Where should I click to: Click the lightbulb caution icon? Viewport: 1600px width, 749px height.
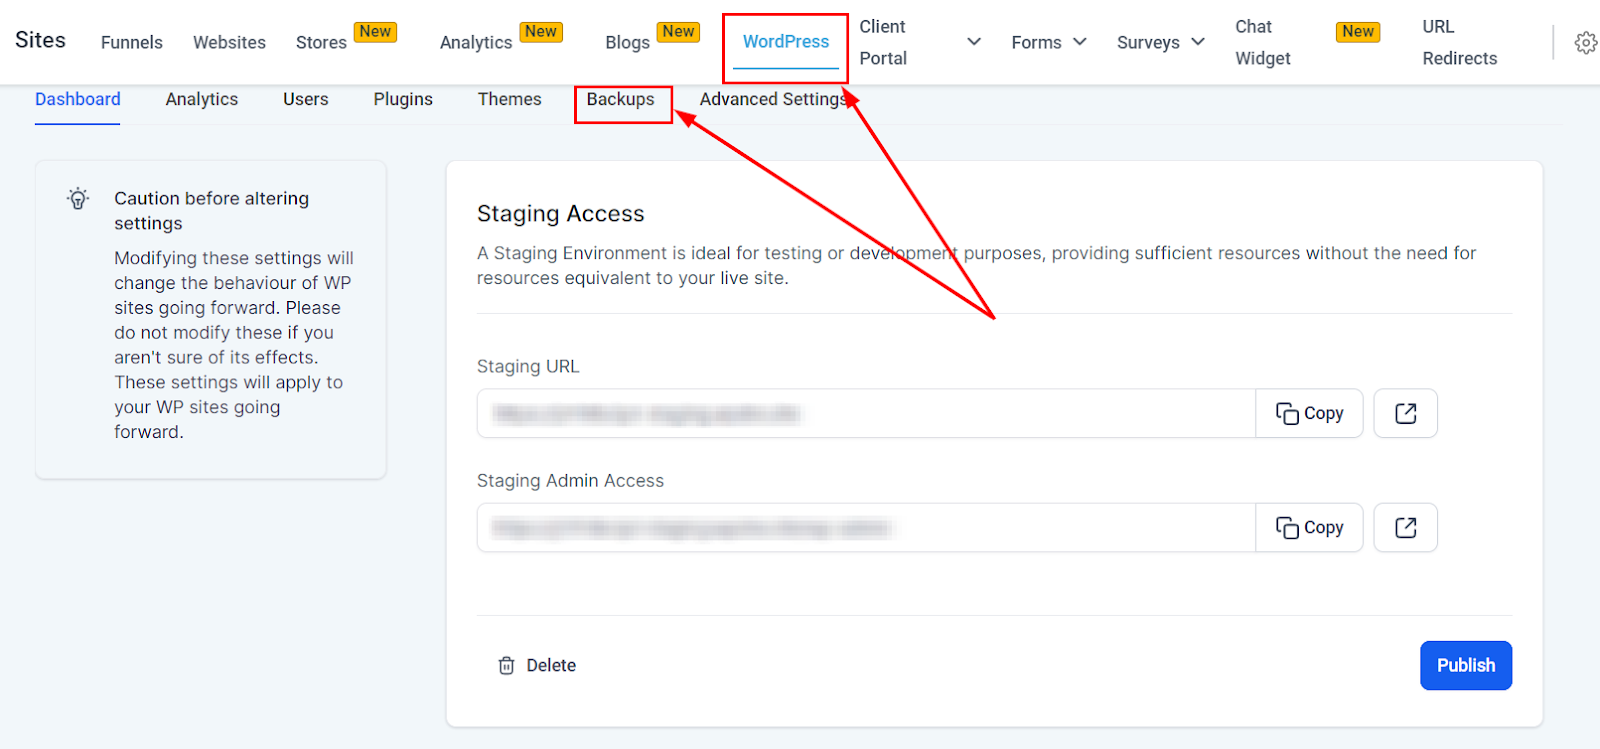(x=78, y=198)
